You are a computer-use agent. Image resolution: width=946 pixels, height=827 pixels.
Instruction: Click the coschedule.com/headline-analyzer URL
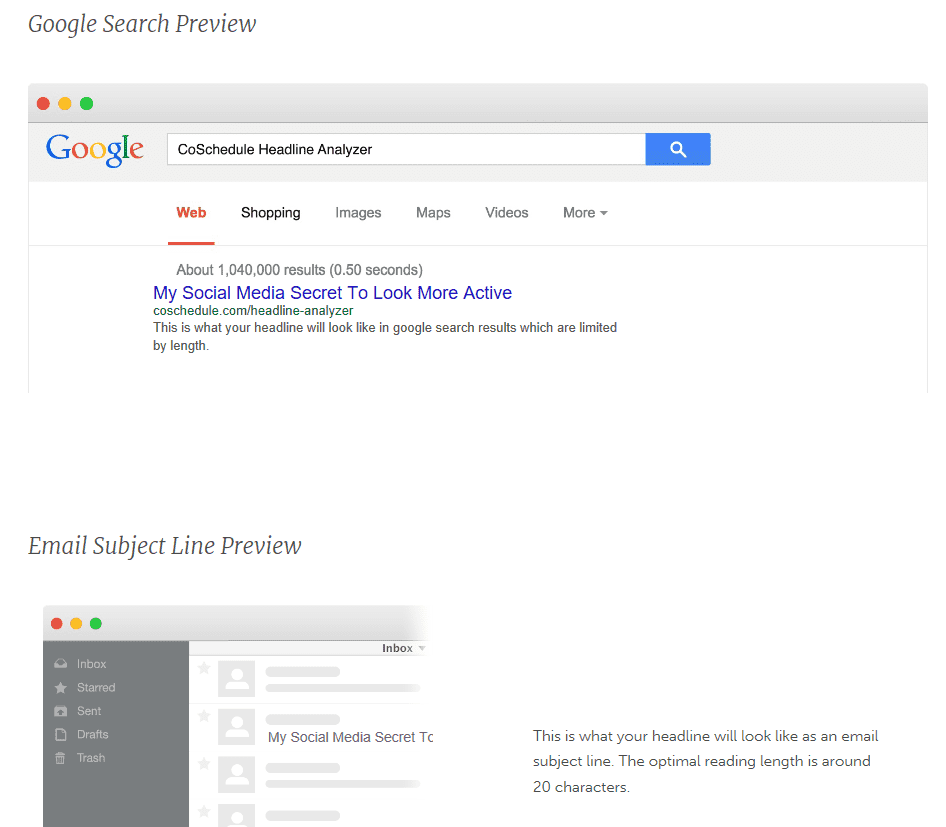pos(253,311)
